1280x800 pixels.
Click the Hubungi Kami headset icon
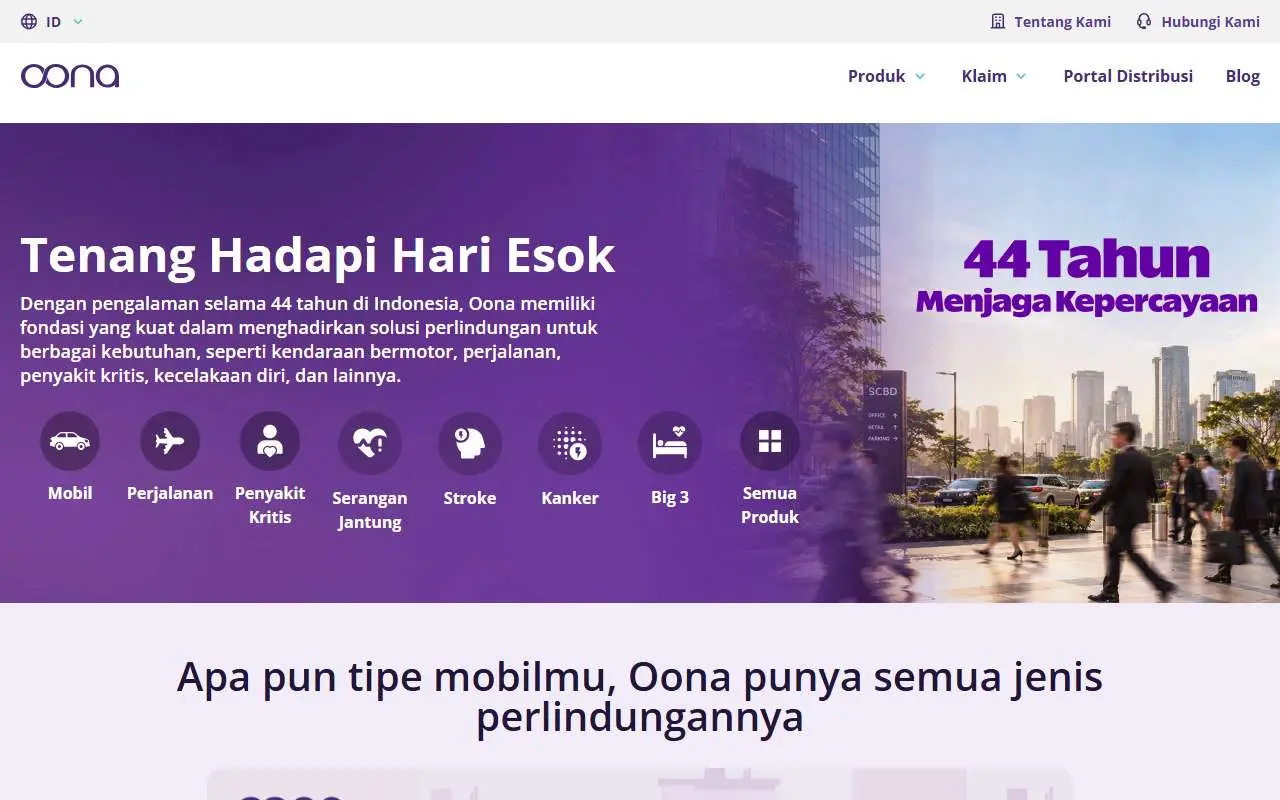pos(1144,21)
